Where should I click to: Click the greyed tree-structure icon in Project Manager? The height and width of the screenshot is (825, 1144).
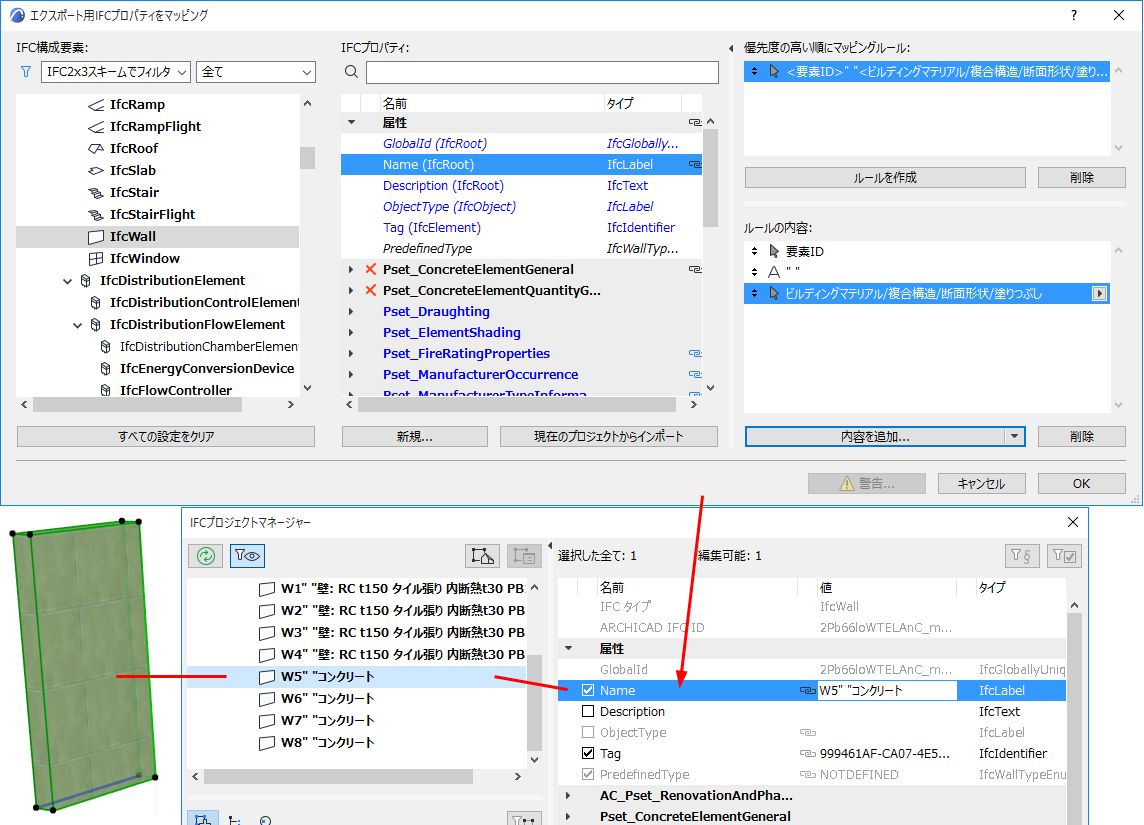(524, 556)
